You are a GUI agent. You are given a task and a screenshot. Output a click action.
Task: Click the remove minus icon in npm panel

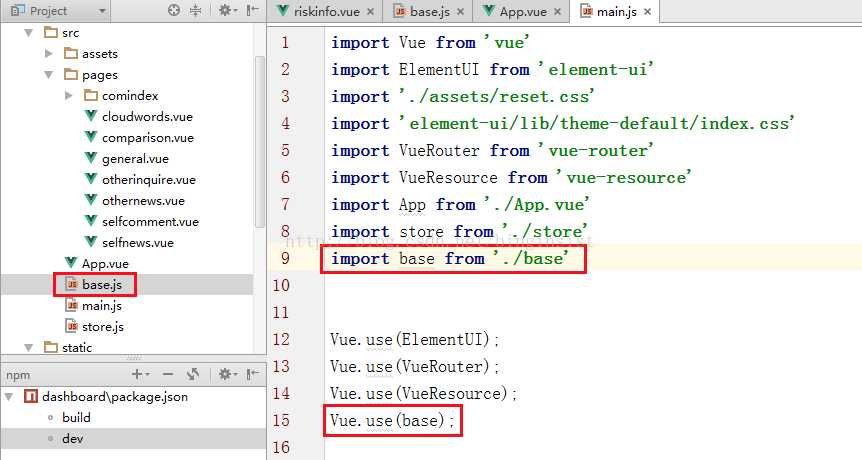[168, 375]
